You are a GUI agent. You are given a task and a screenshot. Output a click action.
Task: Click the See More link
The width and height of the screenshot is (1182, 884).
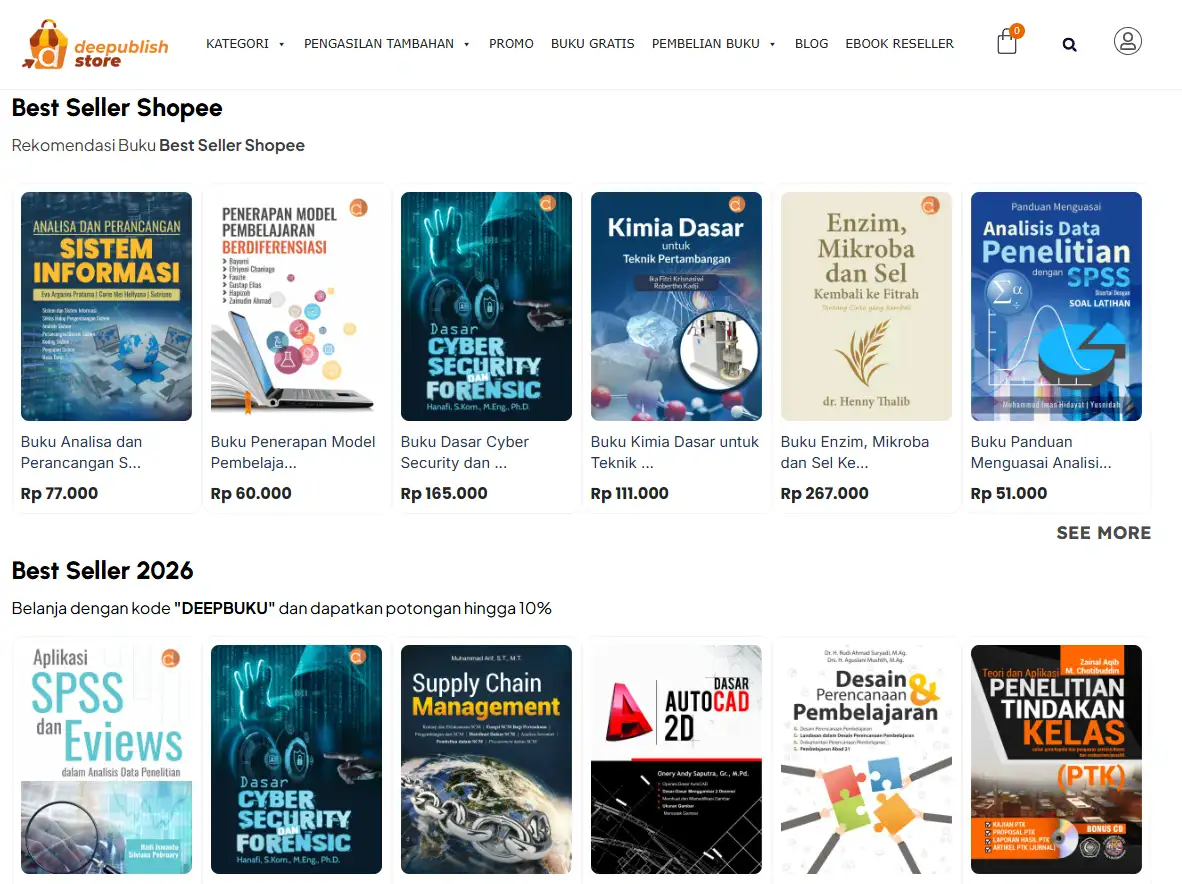tap(1103, 533)
